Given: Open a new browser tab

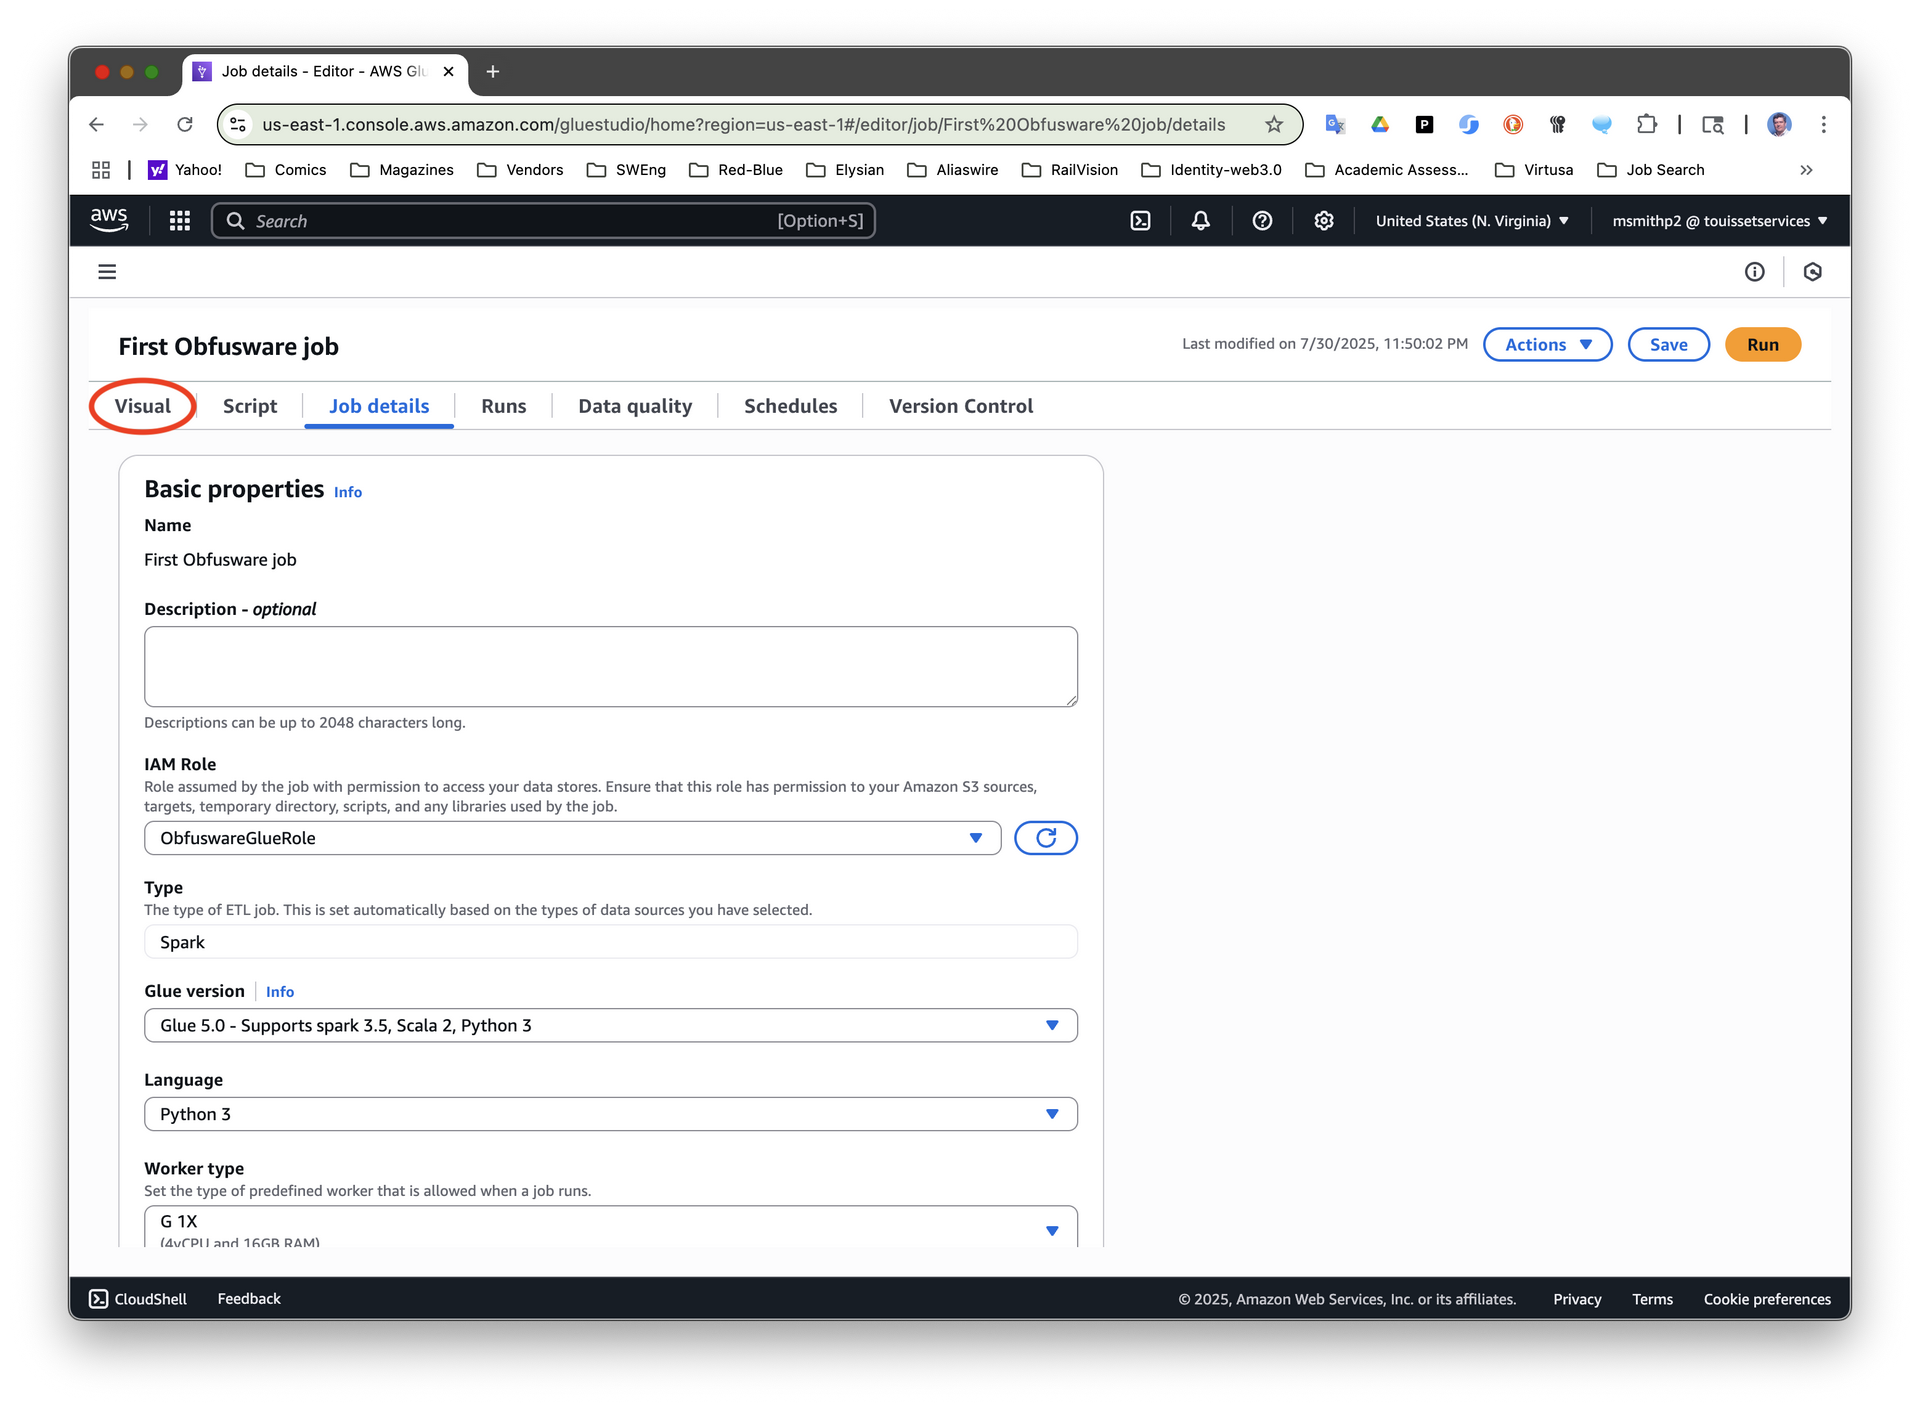Looking at the screenshot, I should pos(492,71).
